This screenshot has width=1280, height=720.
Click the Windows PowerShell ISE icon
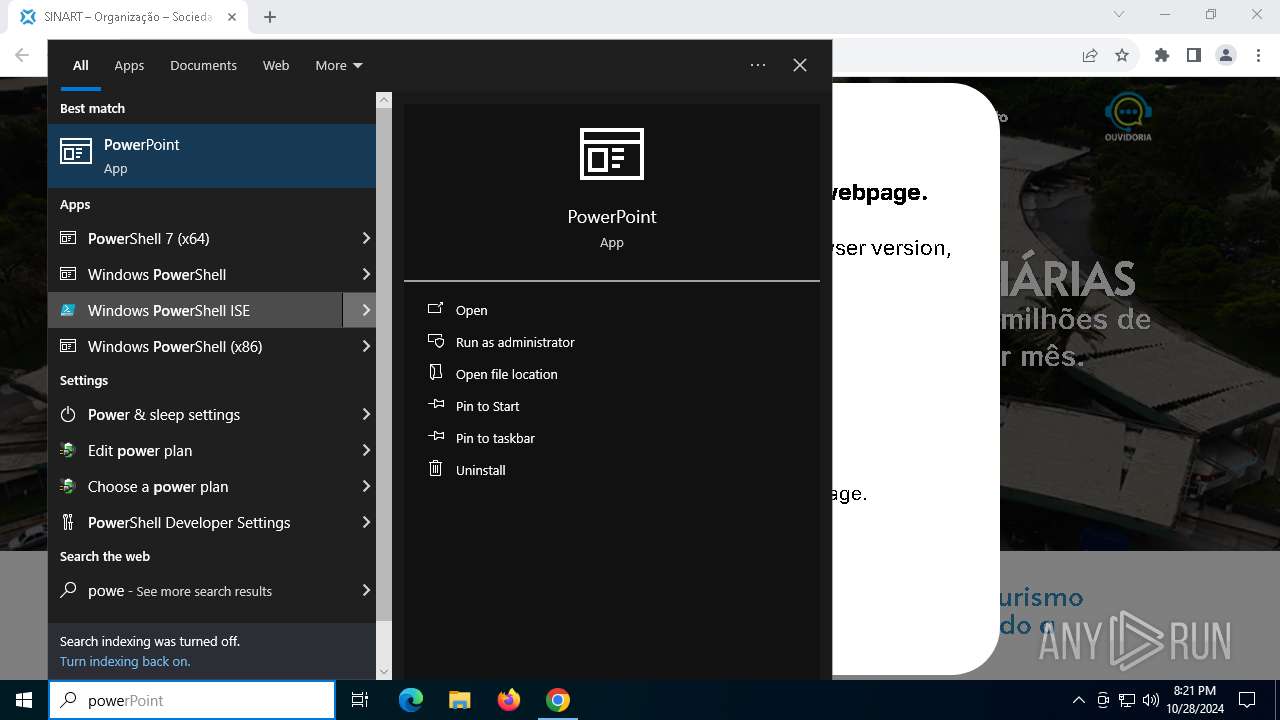click(x=68, y=310)
